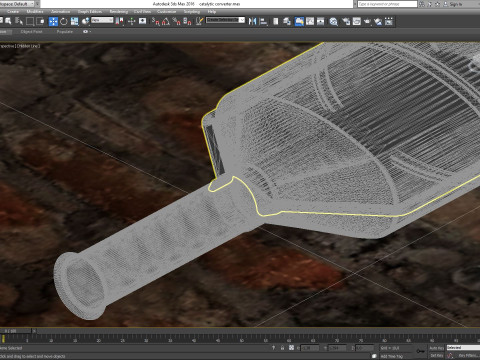Click the time slider frame handle
Screen dimensions: 480x360
[16, 331]
